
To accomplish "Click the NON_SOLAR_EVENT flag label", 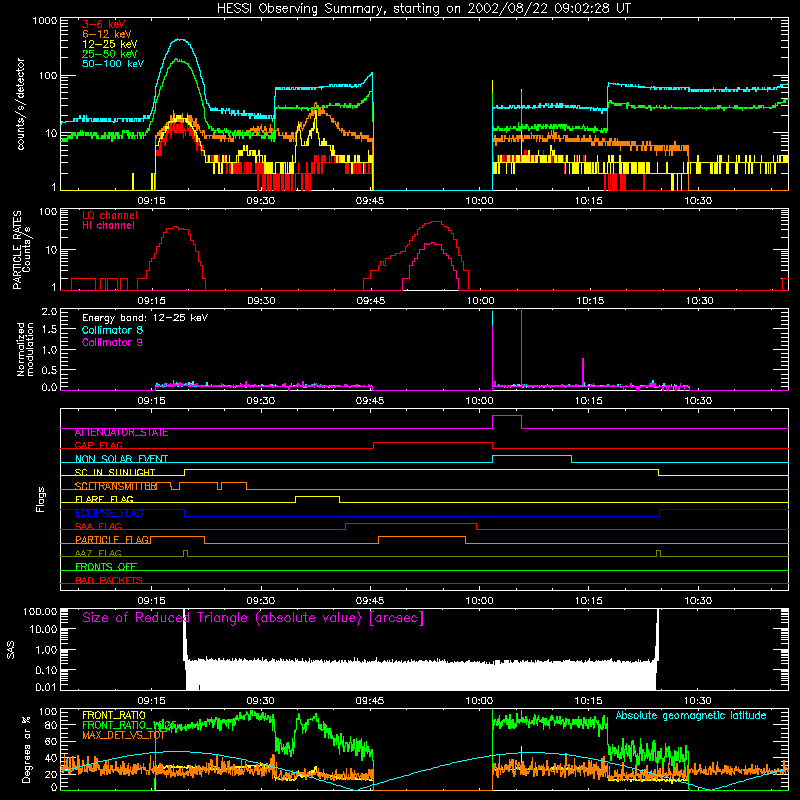I will 121,459.
